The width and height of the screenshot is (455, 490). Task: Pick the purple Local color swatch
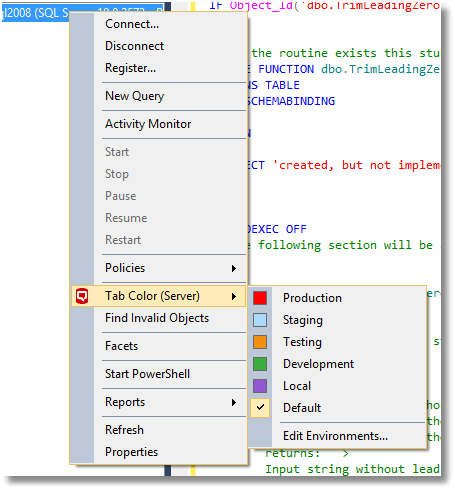pyautogui.click(x=260, y=386)
